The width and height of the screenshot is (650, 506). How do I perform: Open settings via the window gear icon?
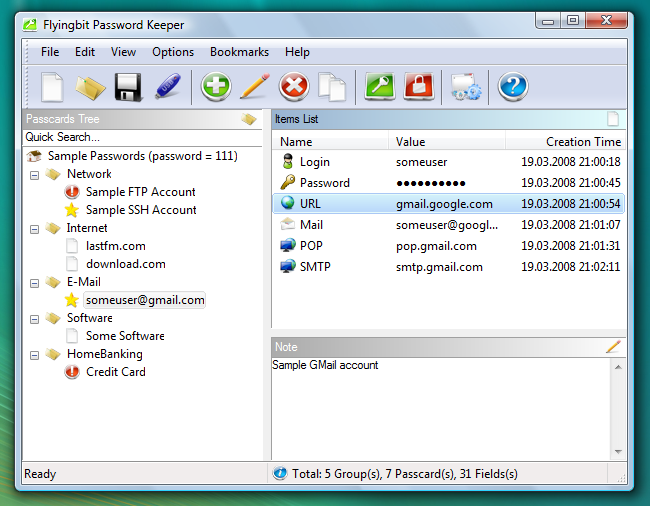click(466, 87)
